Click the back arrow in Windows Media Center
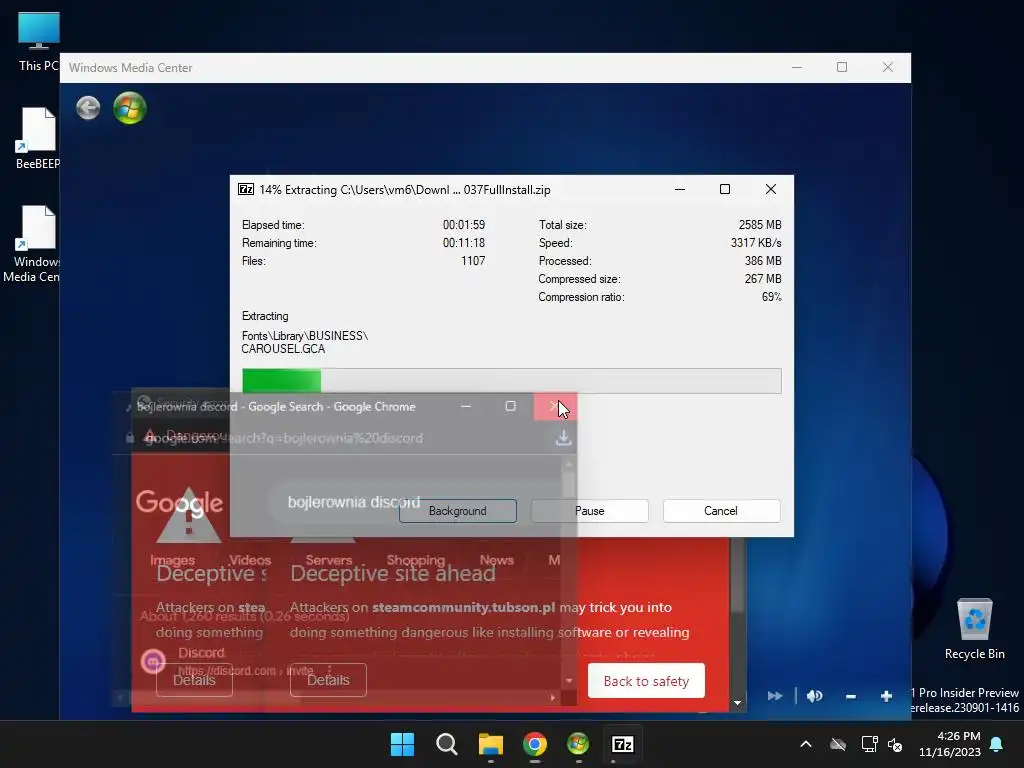This screenshot has width=1024, height=768. click(88, 108)
